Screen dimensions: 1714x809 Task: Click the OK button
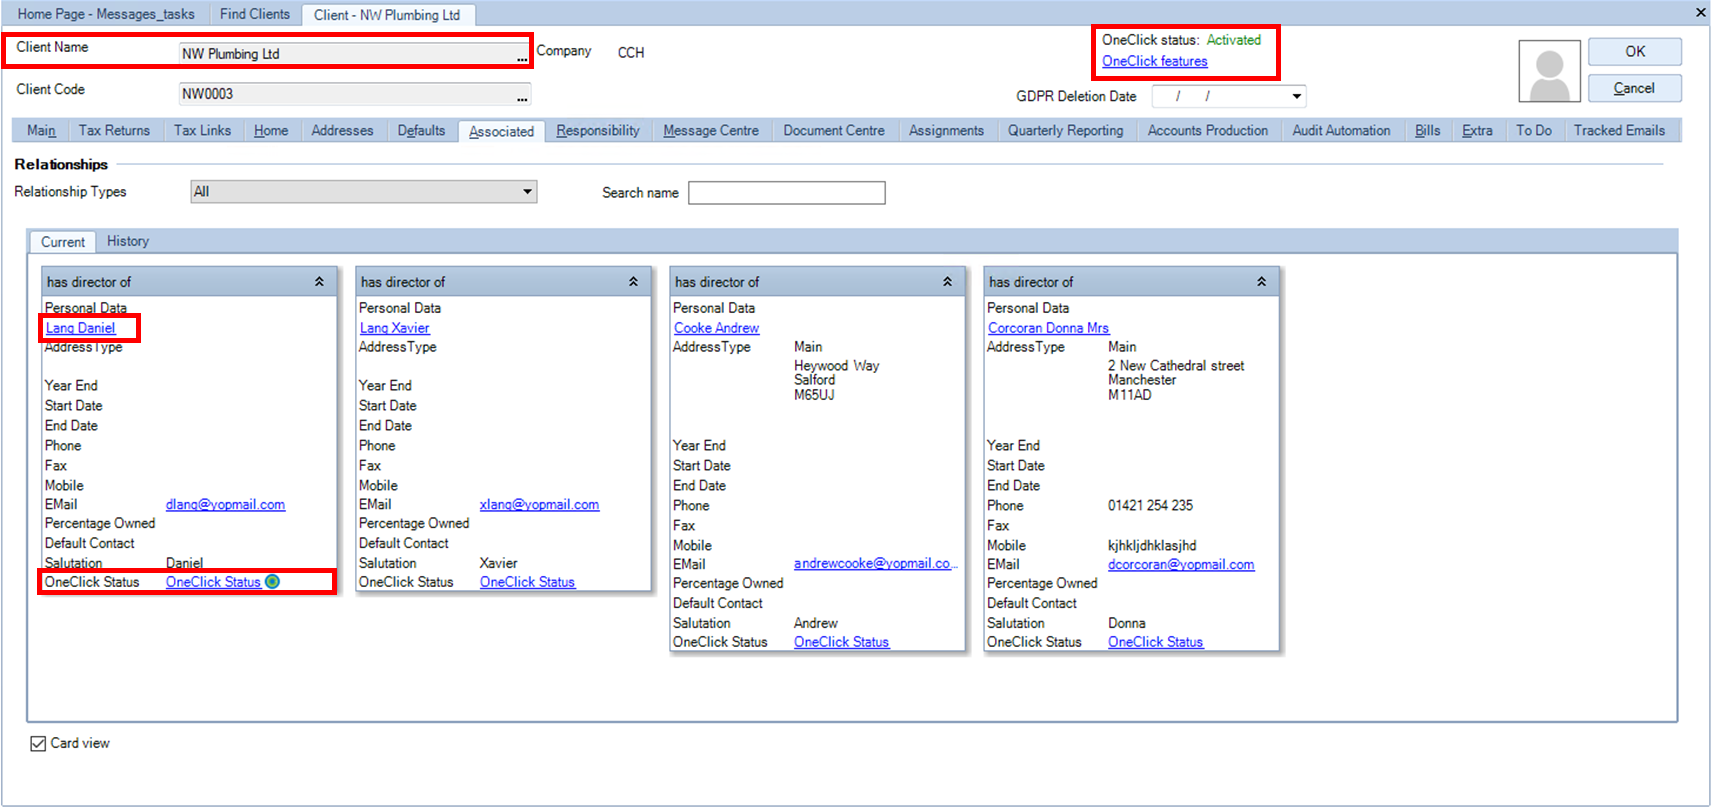click(1635, 52)
